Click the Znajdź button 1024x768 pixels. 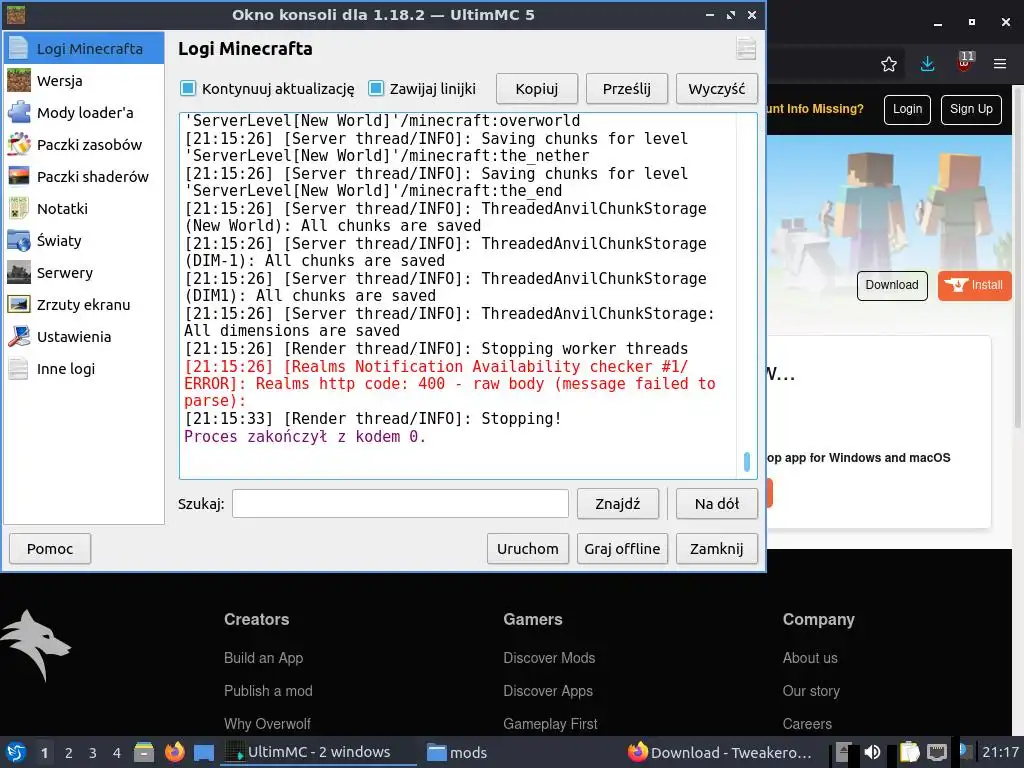[618, 504]
